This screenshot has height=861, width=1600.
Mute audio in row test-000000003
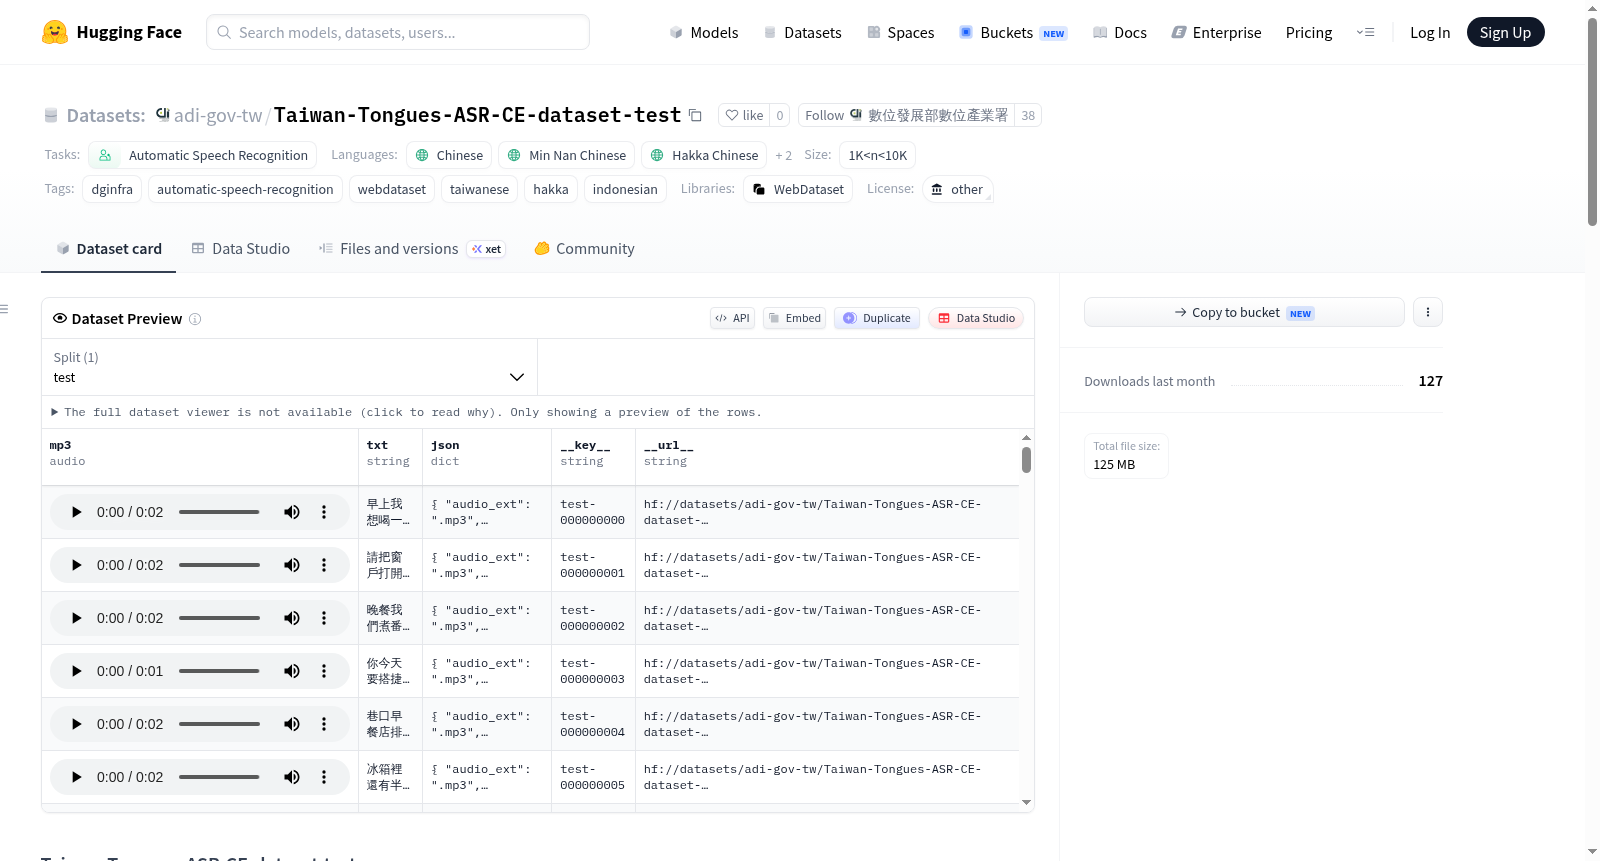click(292, 671)
